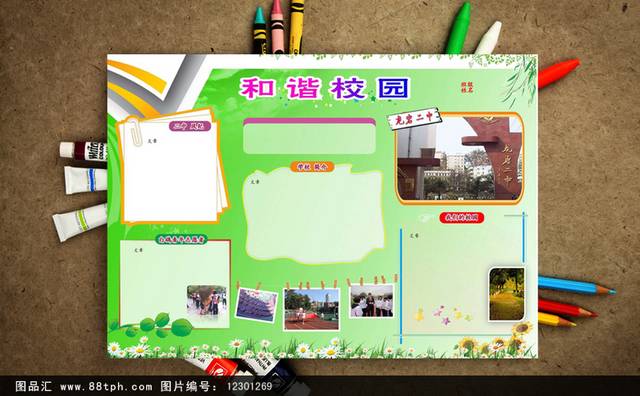Image resolution: width=640 pixels, height=396 pixels.
Task: Click the red class and name text
Action: [x=467, y=87]
